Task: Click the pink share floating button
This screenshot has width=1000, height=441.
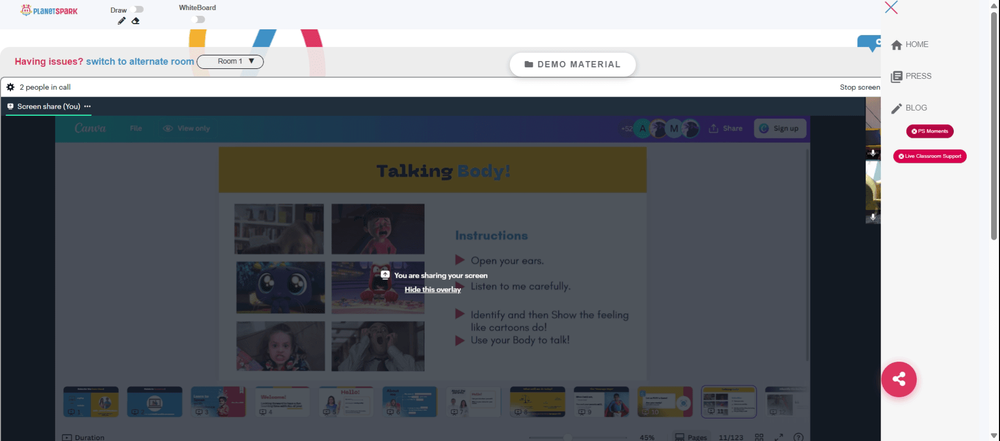Action: pos(899,379)
